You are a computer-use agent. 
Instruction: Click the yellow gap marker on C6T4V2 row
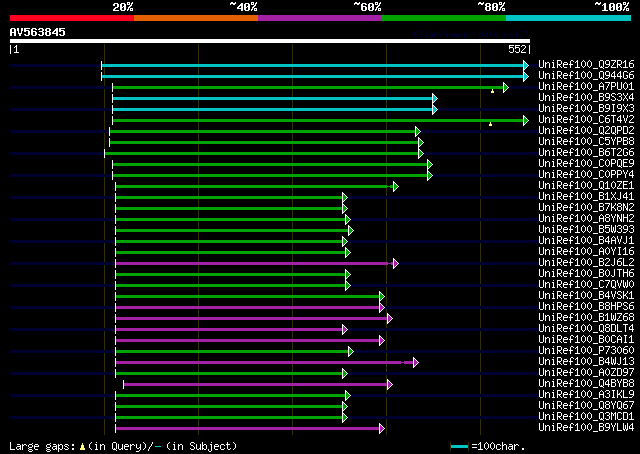pos(490,124)
